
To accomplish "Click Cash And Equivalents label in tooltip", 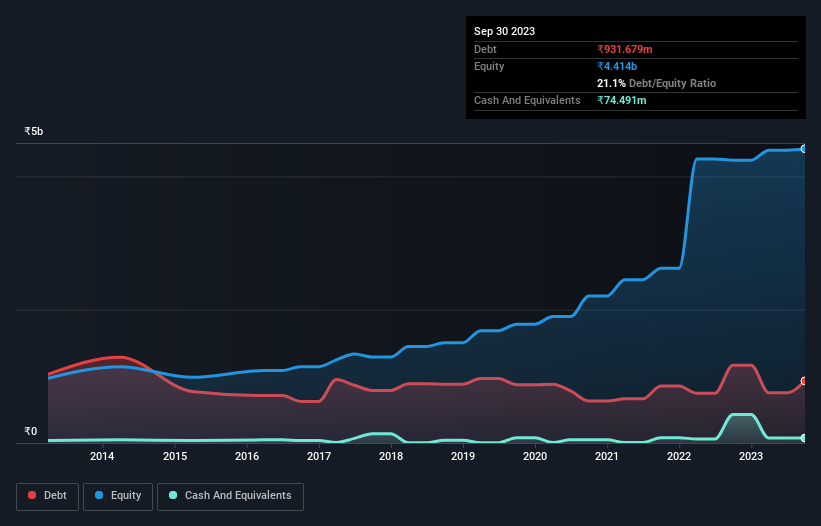I will tap(527, 100).
